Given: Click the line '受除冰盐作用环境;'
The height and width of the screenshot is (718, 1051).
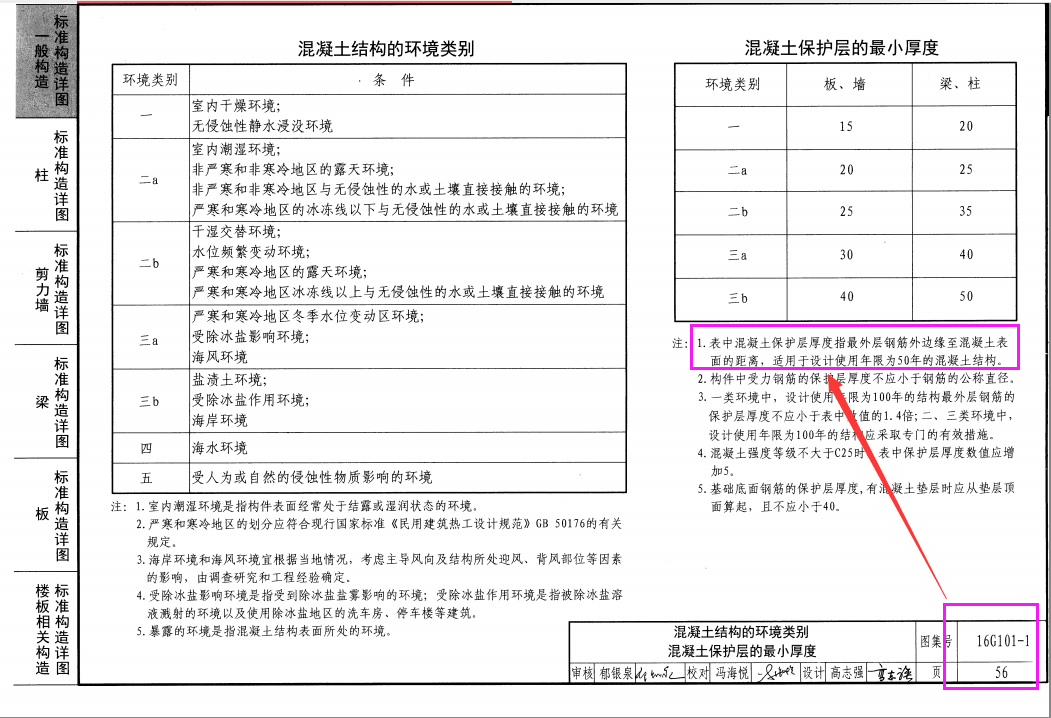Looking at the screenshot, I should (x=251, y=400).
